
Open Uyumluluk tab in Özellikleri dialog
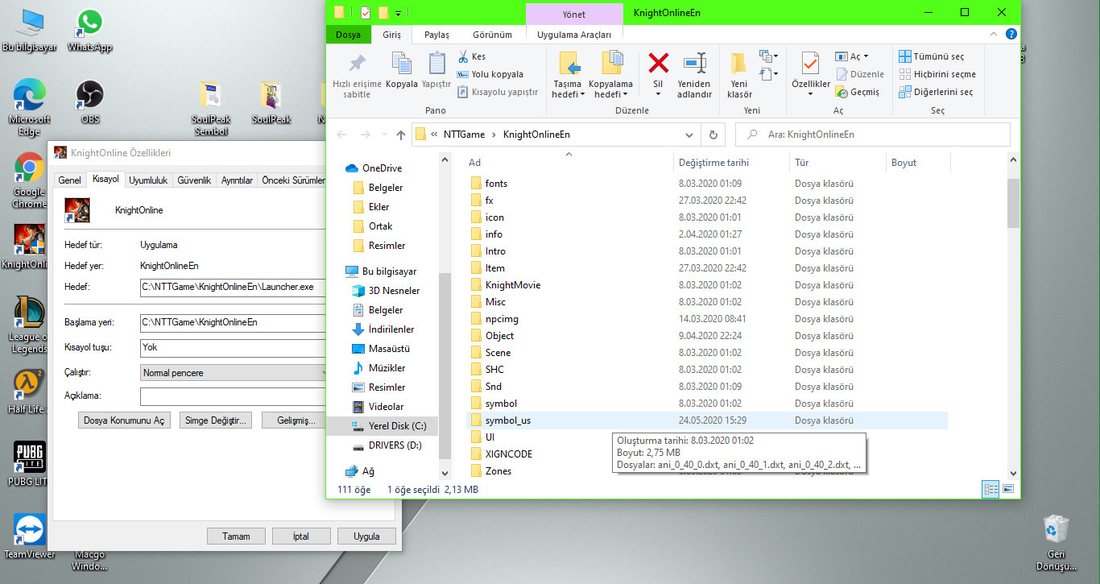(x=148, y=180)
